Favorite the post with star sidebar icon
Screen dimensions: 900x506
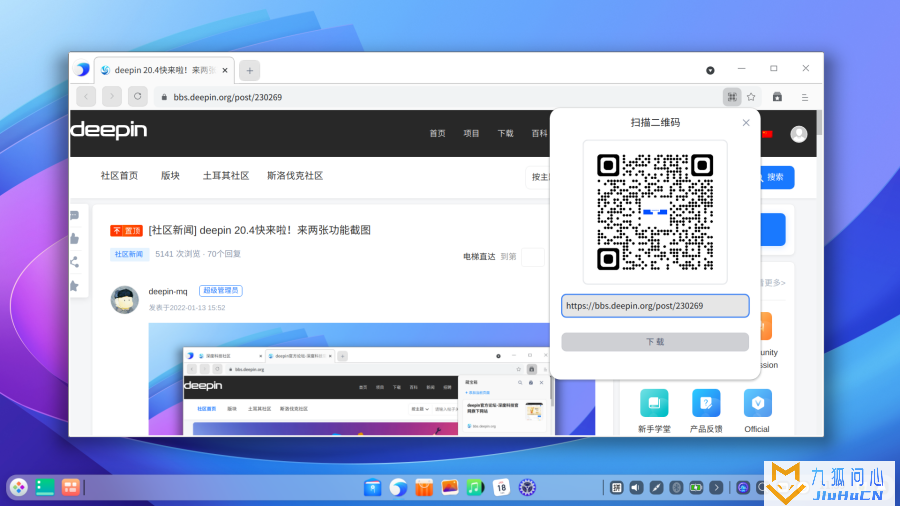pos(75,286)
